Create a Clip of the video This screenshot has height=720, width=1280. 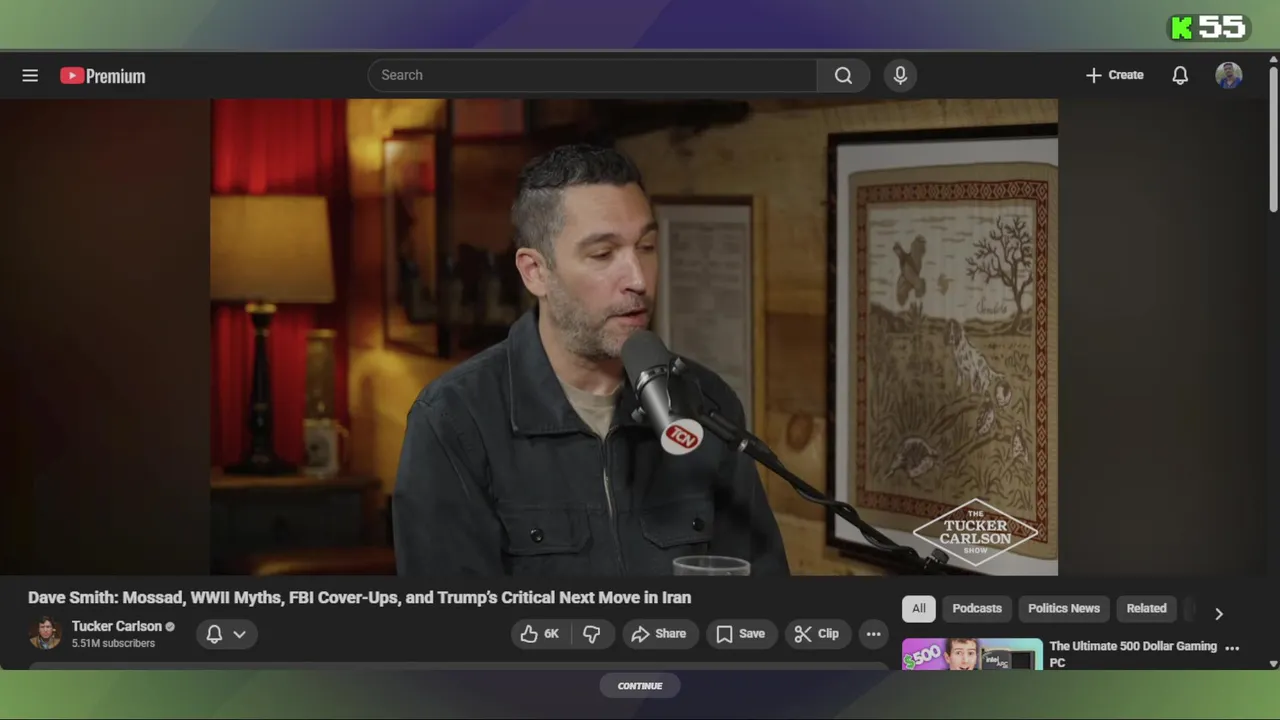(x=817, y=633)
